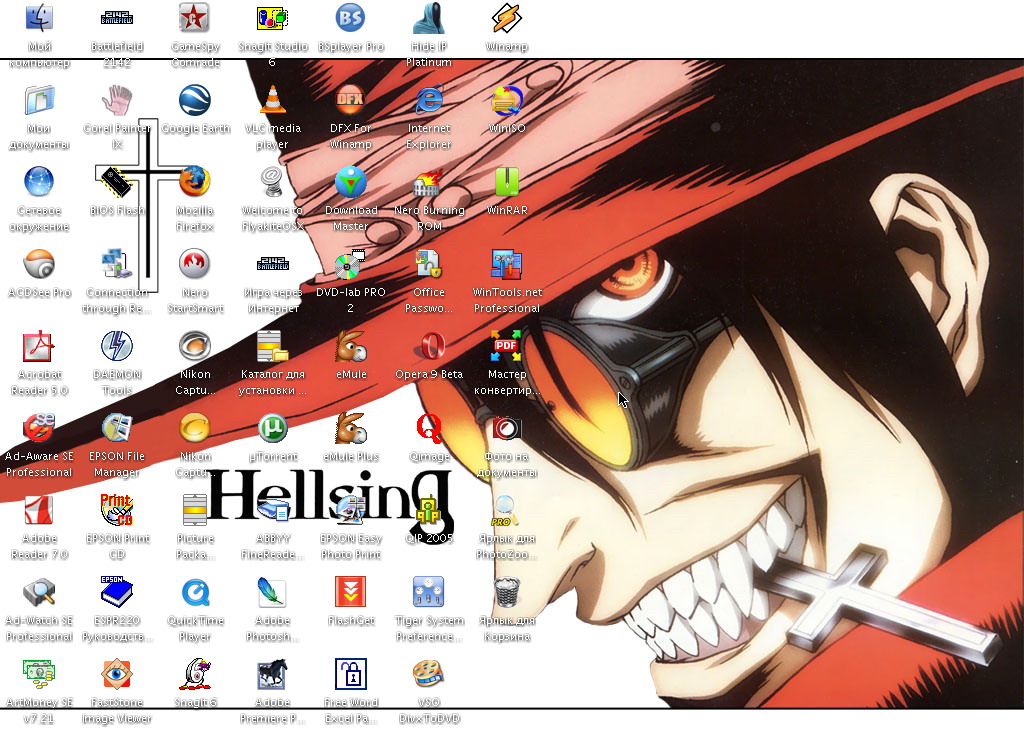Click the SnagIt 6 desktop icon
The image size is (1024, 744).
tap(195, 674)
